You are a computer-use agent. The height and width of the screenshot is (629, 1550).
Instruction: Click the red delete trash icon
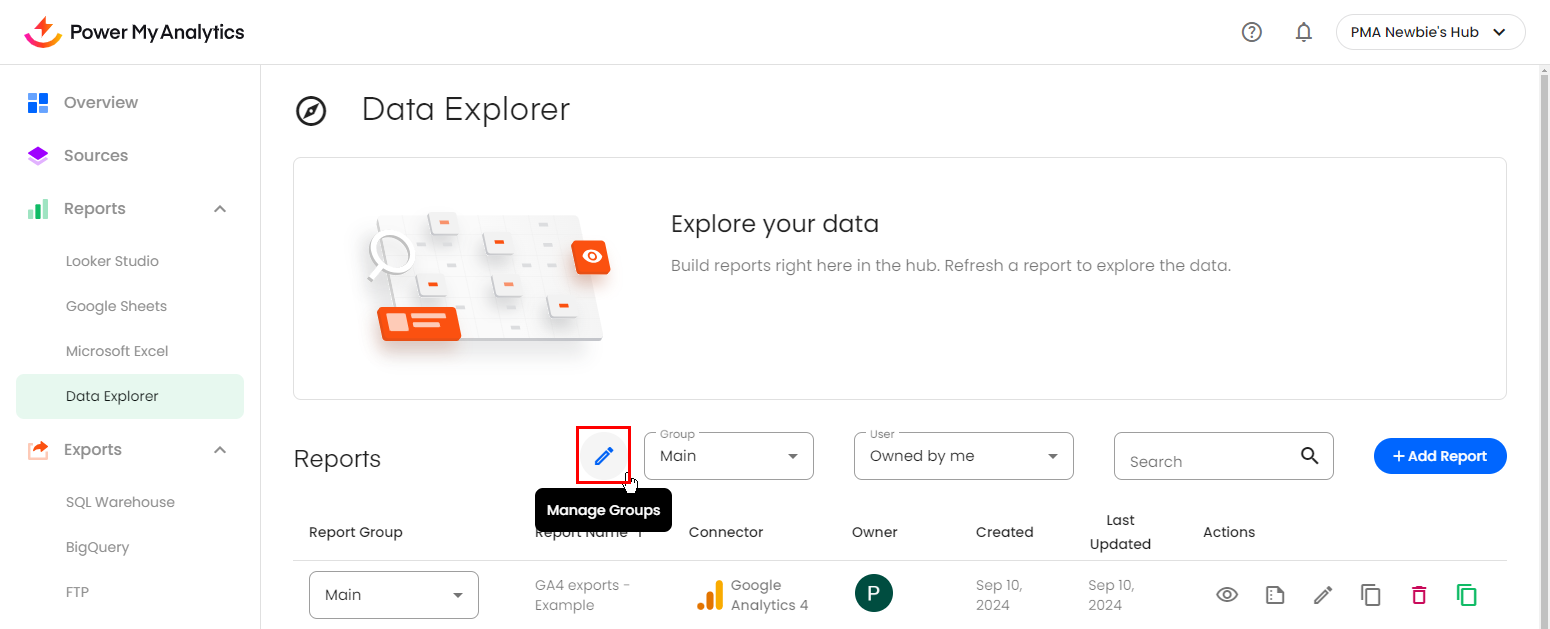[1418, 595]
